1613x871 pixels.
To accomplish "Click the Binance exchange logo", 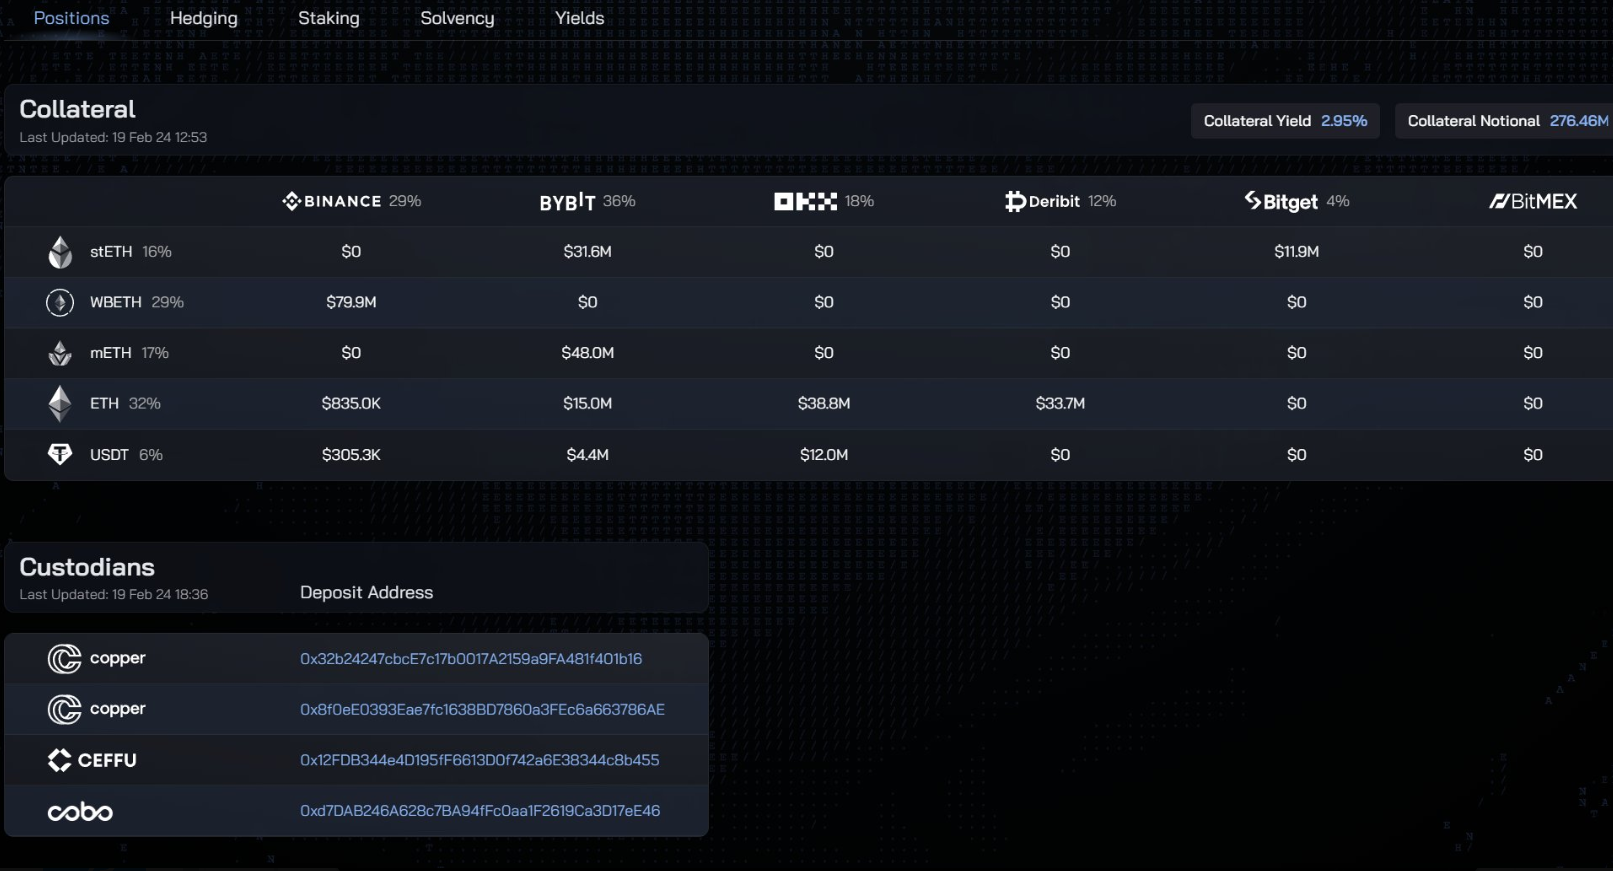I will tap(332, 201).
